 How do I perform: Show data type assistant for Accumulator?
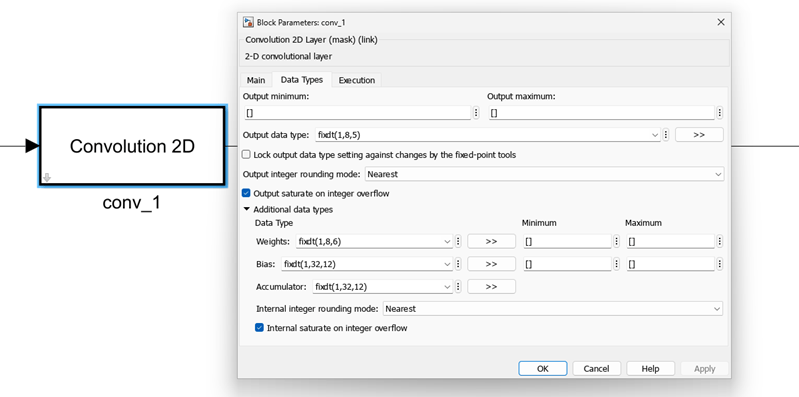click(491, 287)
